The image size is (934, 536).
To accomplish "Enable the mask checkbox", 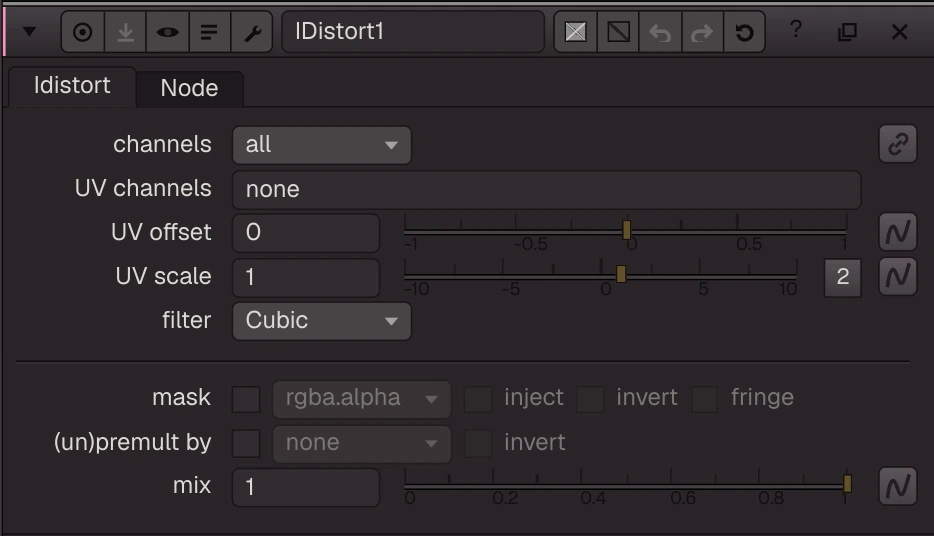I will (x=246, y=398).
